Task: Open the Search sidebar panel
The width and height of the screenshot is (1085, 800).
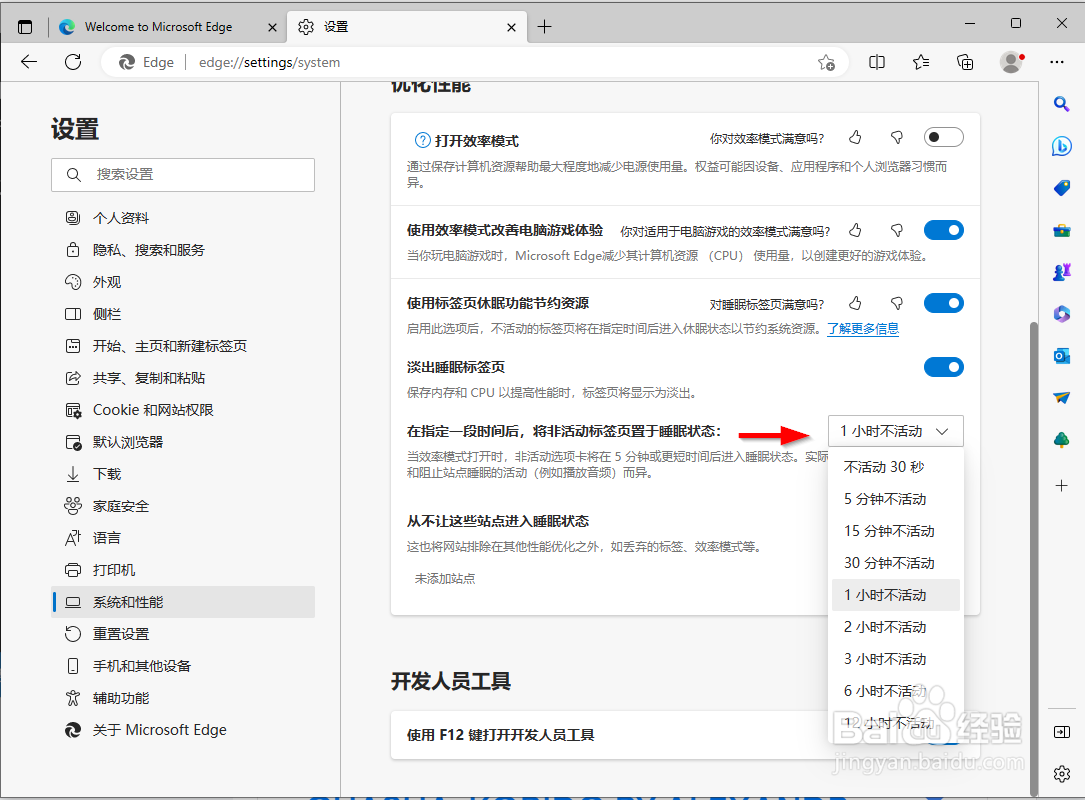Action: [1062, 103]
